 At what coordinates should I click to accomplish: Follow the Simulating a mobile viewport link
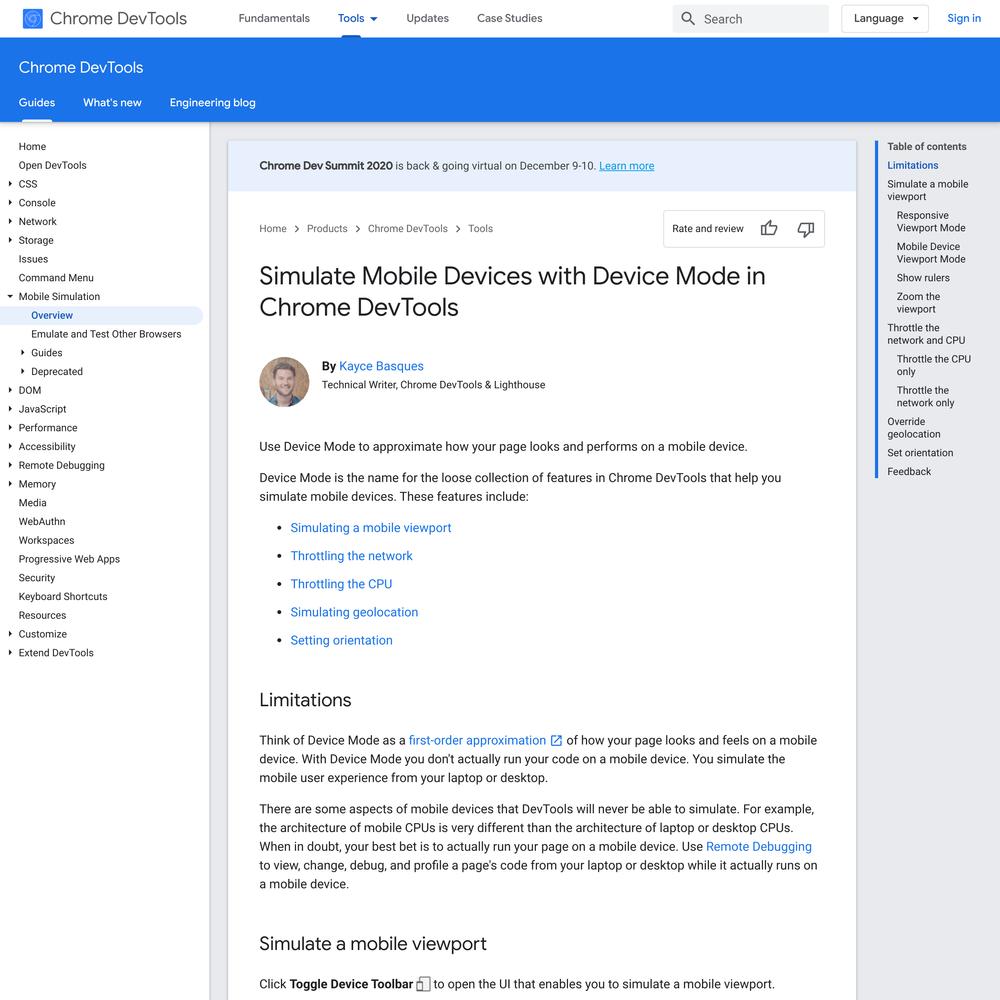point(371,528)
